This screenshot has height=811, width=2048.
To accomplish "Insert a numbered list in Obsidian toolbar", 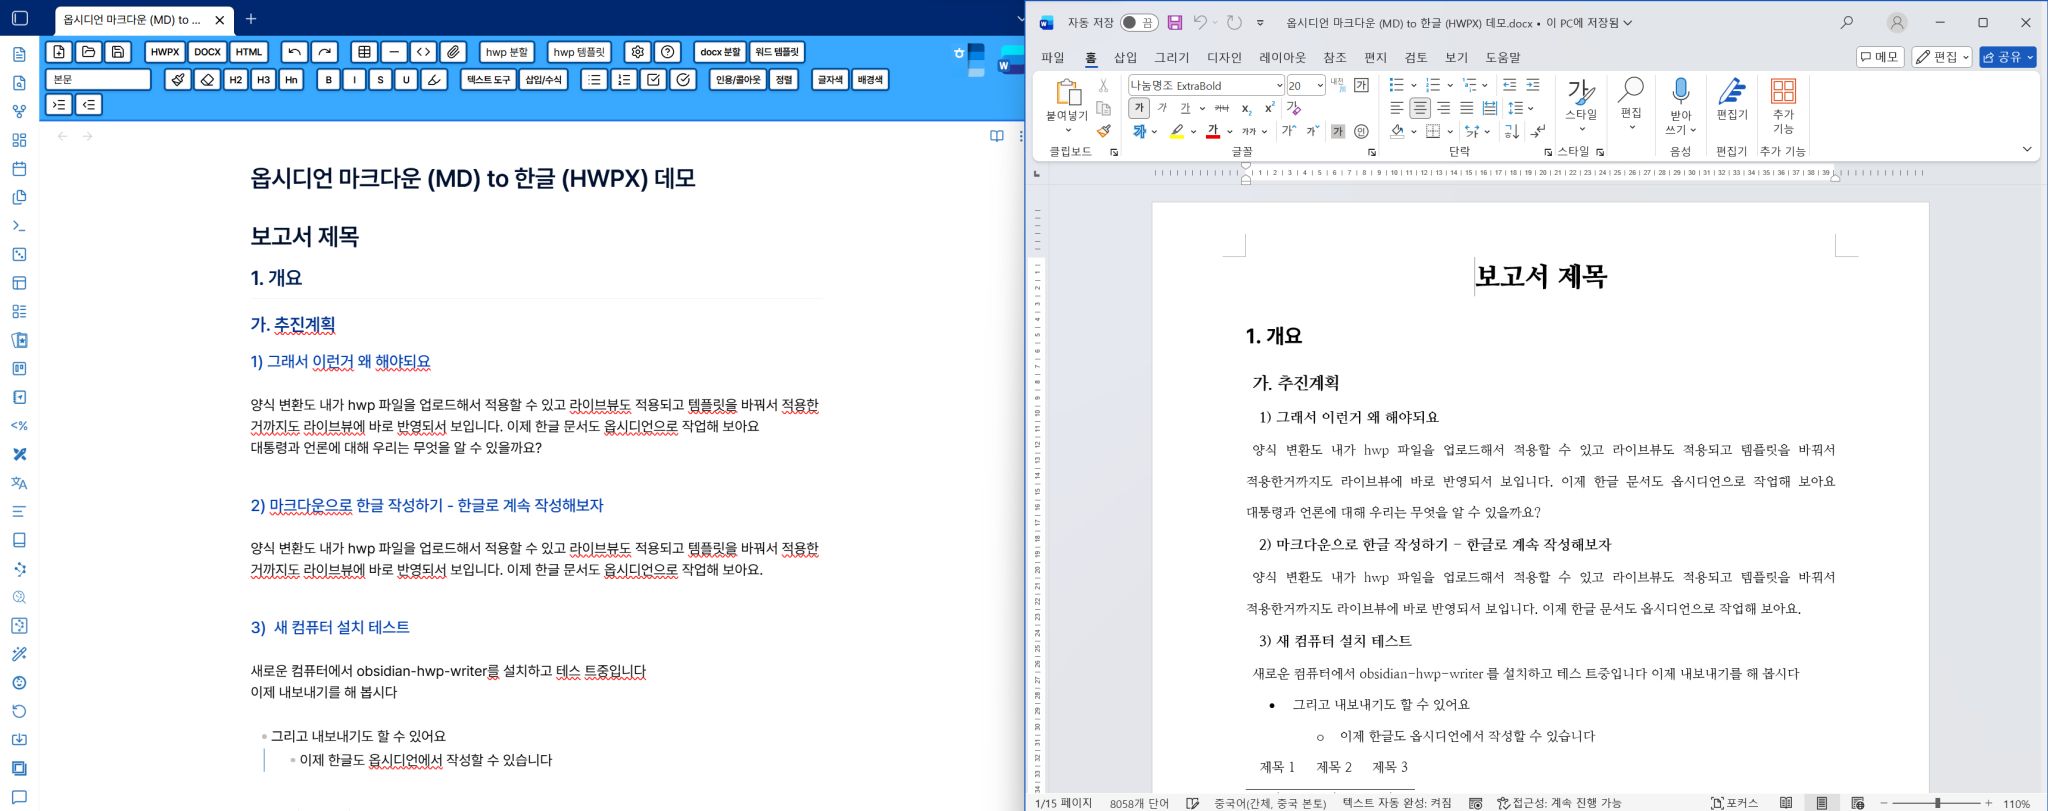I will [624, 79].
